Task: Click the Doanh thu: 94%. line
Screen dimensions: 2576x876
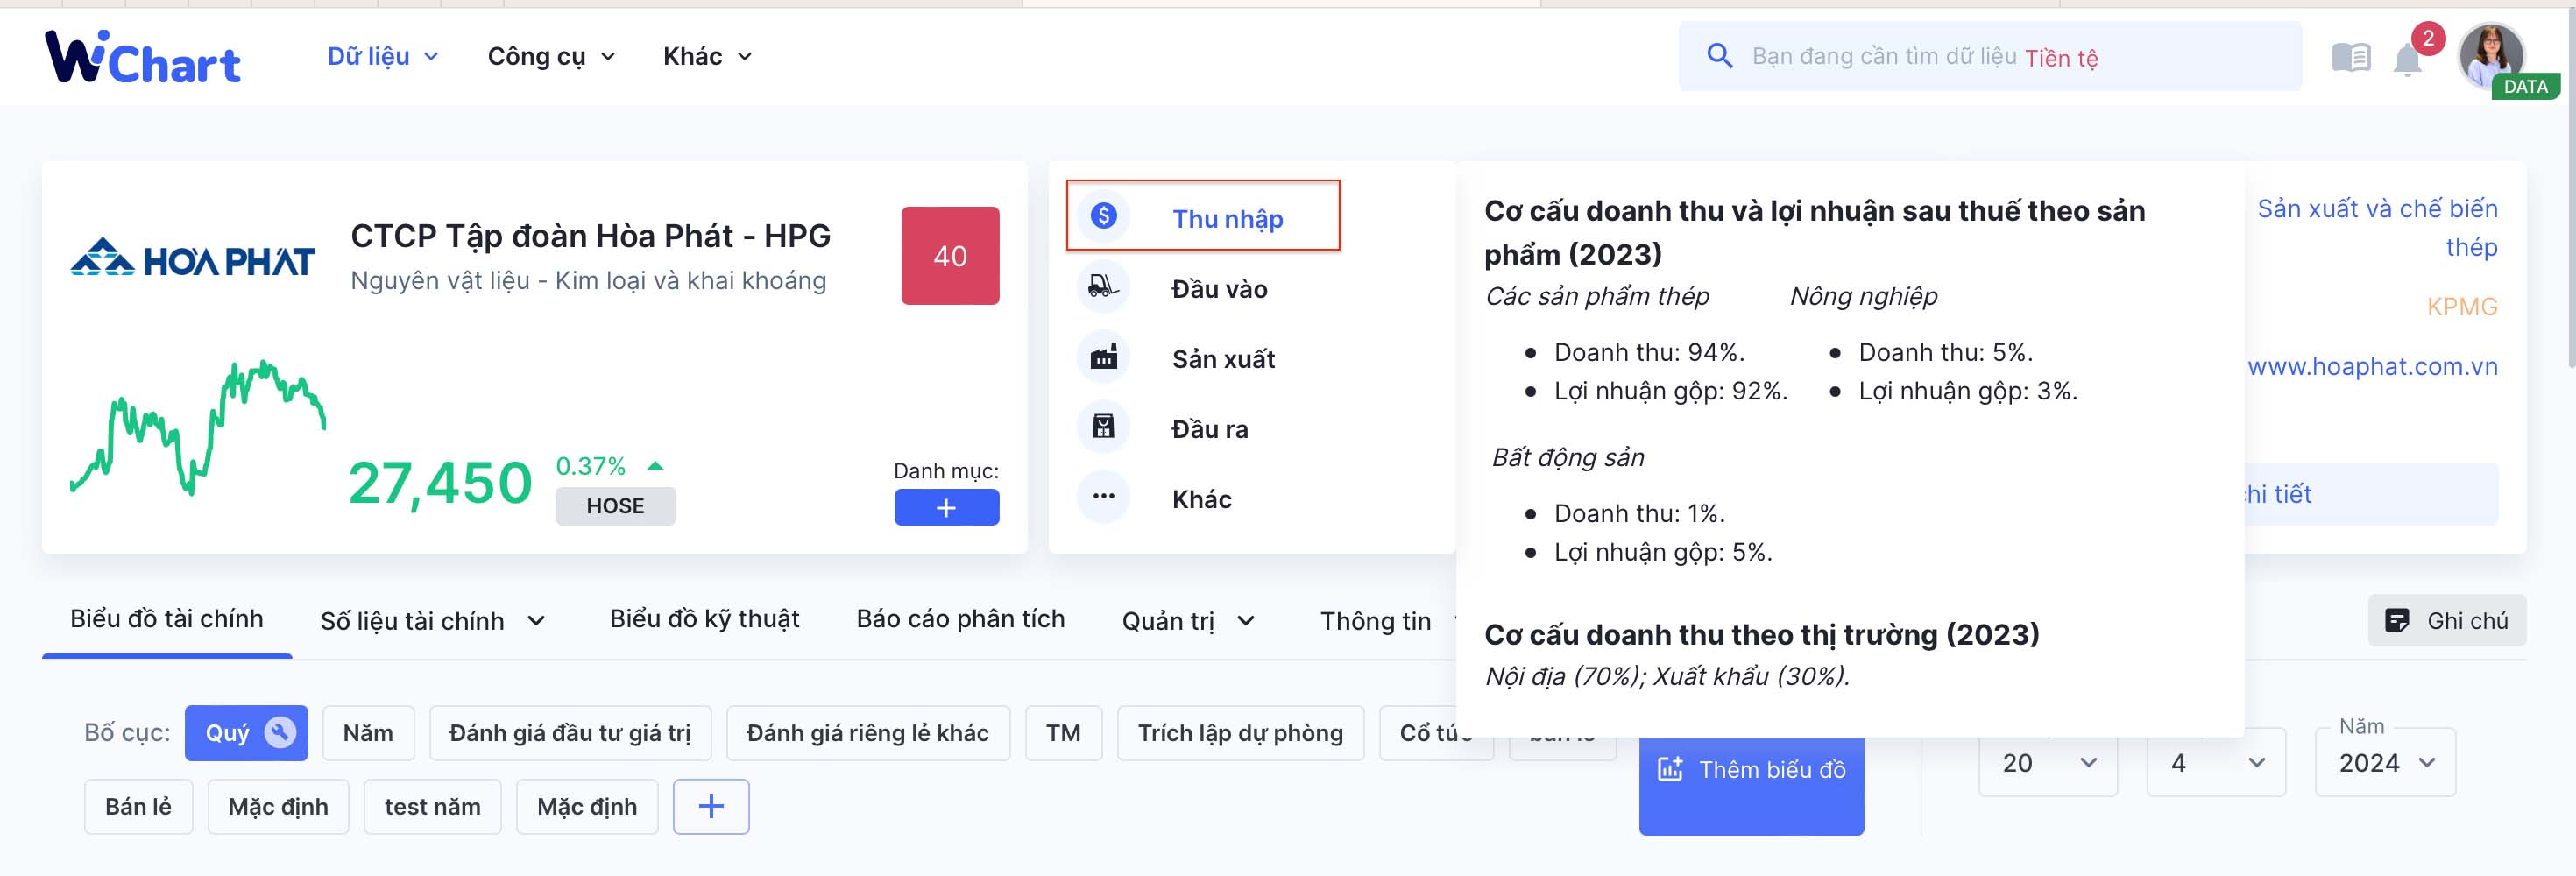Action: [x=1649, y=352]
